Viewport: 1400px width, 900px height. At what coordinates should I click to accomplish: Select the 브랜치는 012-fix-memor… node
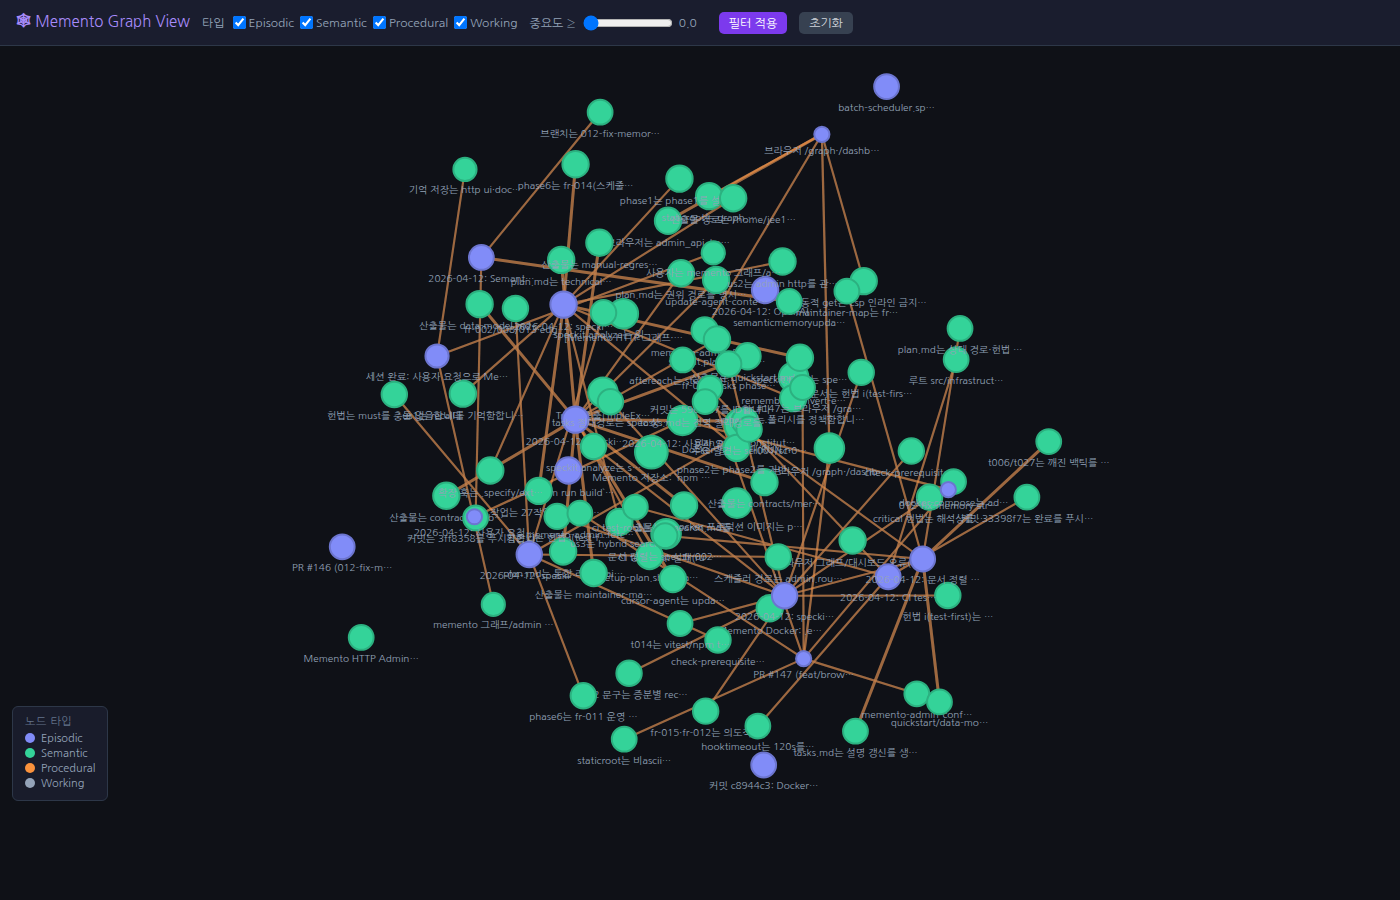pyautogui.click(x=600, y=112)
